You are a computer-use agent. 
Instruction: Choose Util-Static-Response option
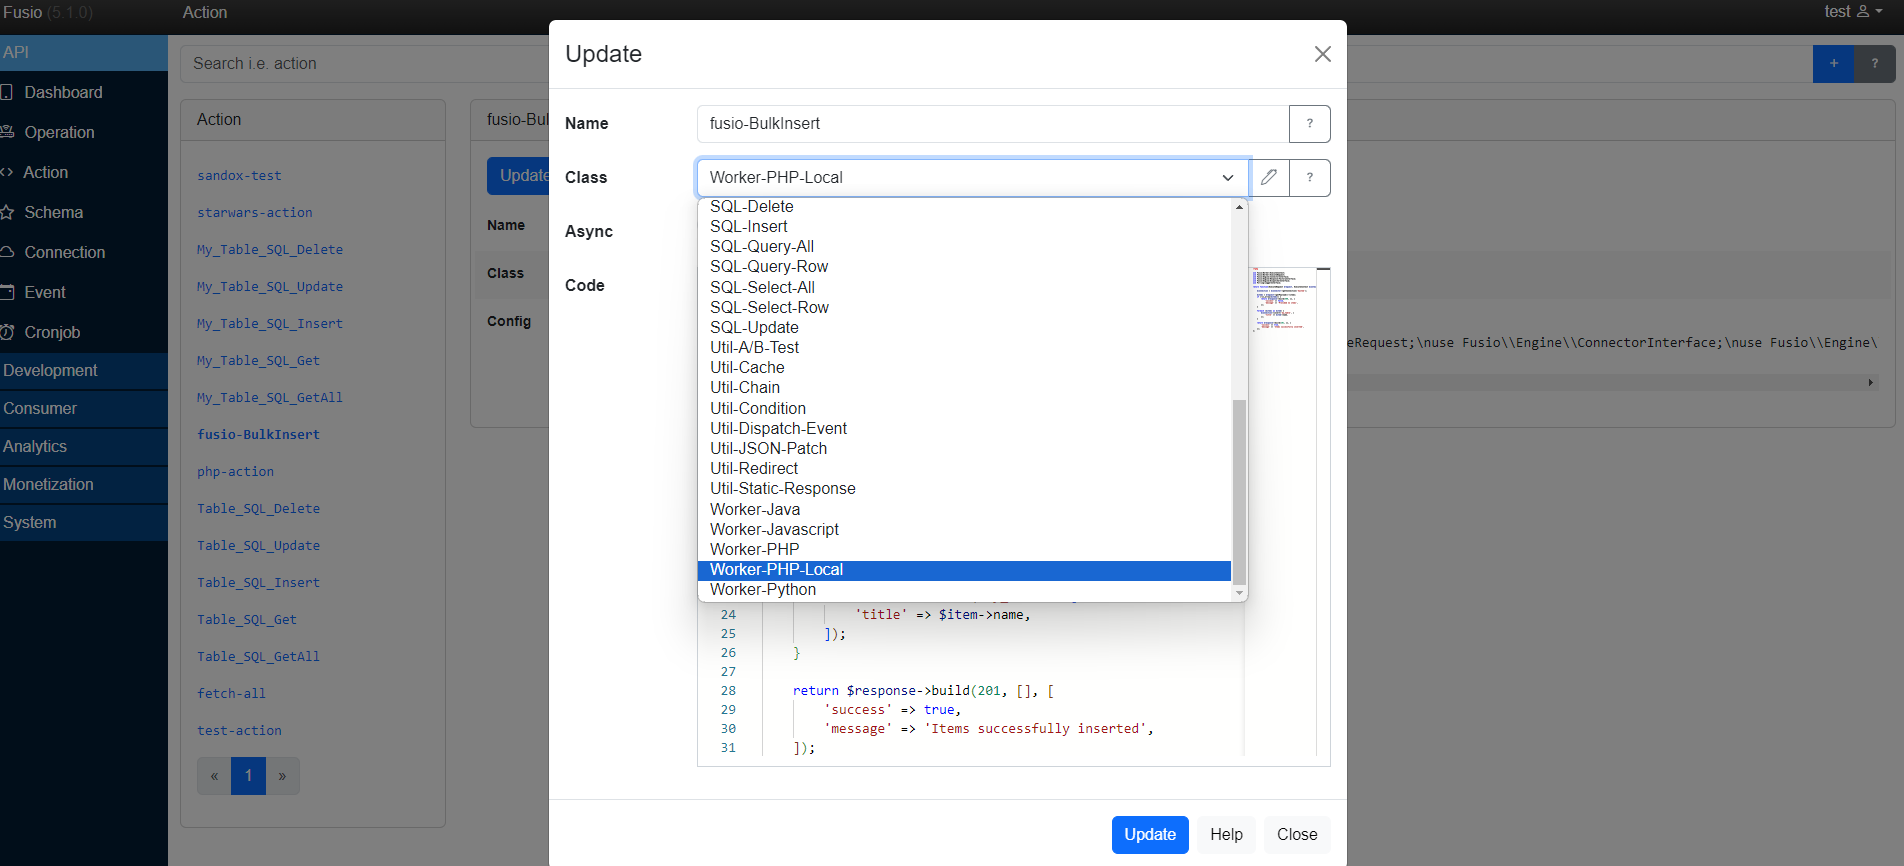964,488
